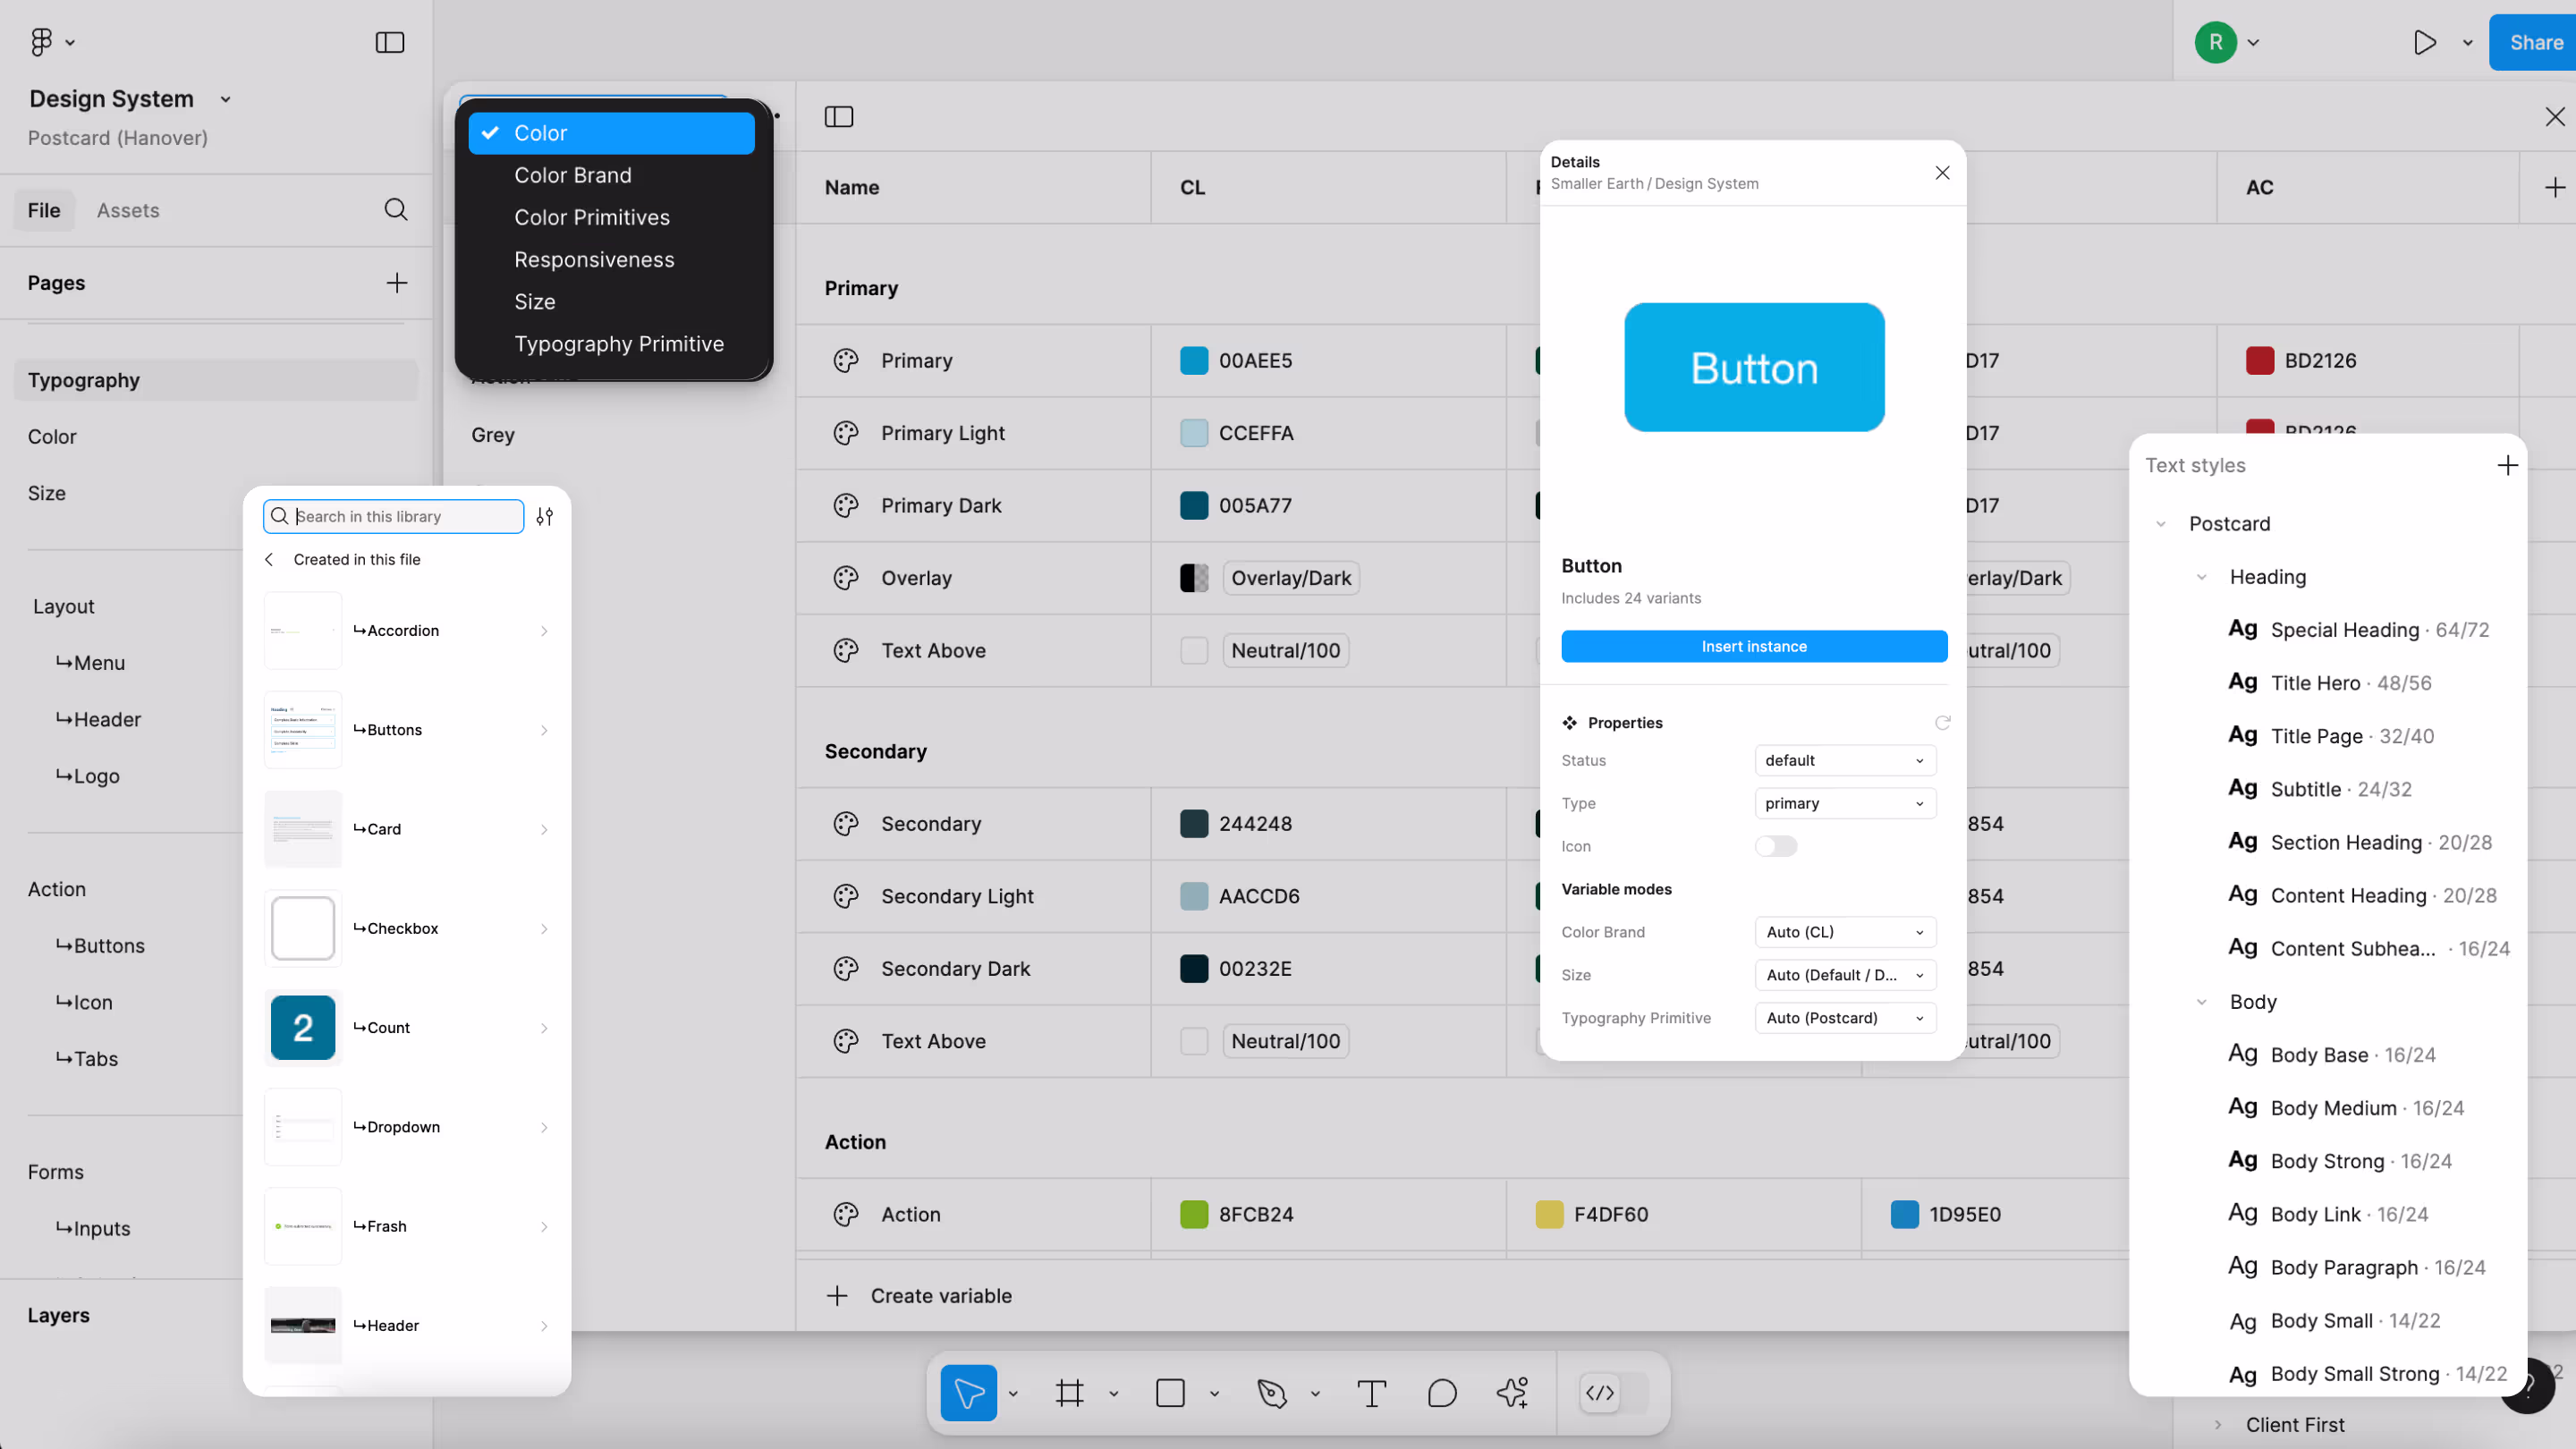Click the 8FCB24 Action color swatch

[1194, 1214]
